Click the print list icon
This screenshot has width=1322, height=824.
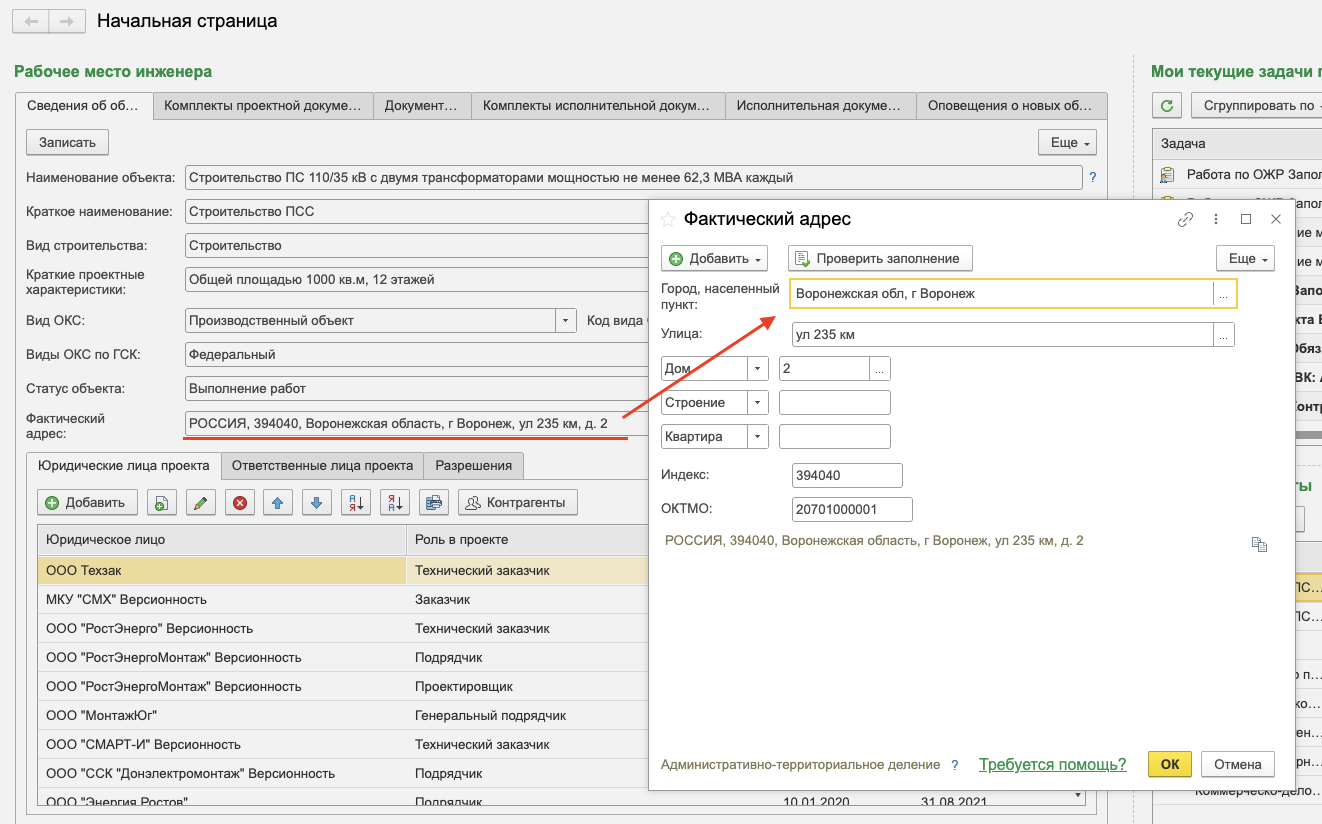coord(434,502)
